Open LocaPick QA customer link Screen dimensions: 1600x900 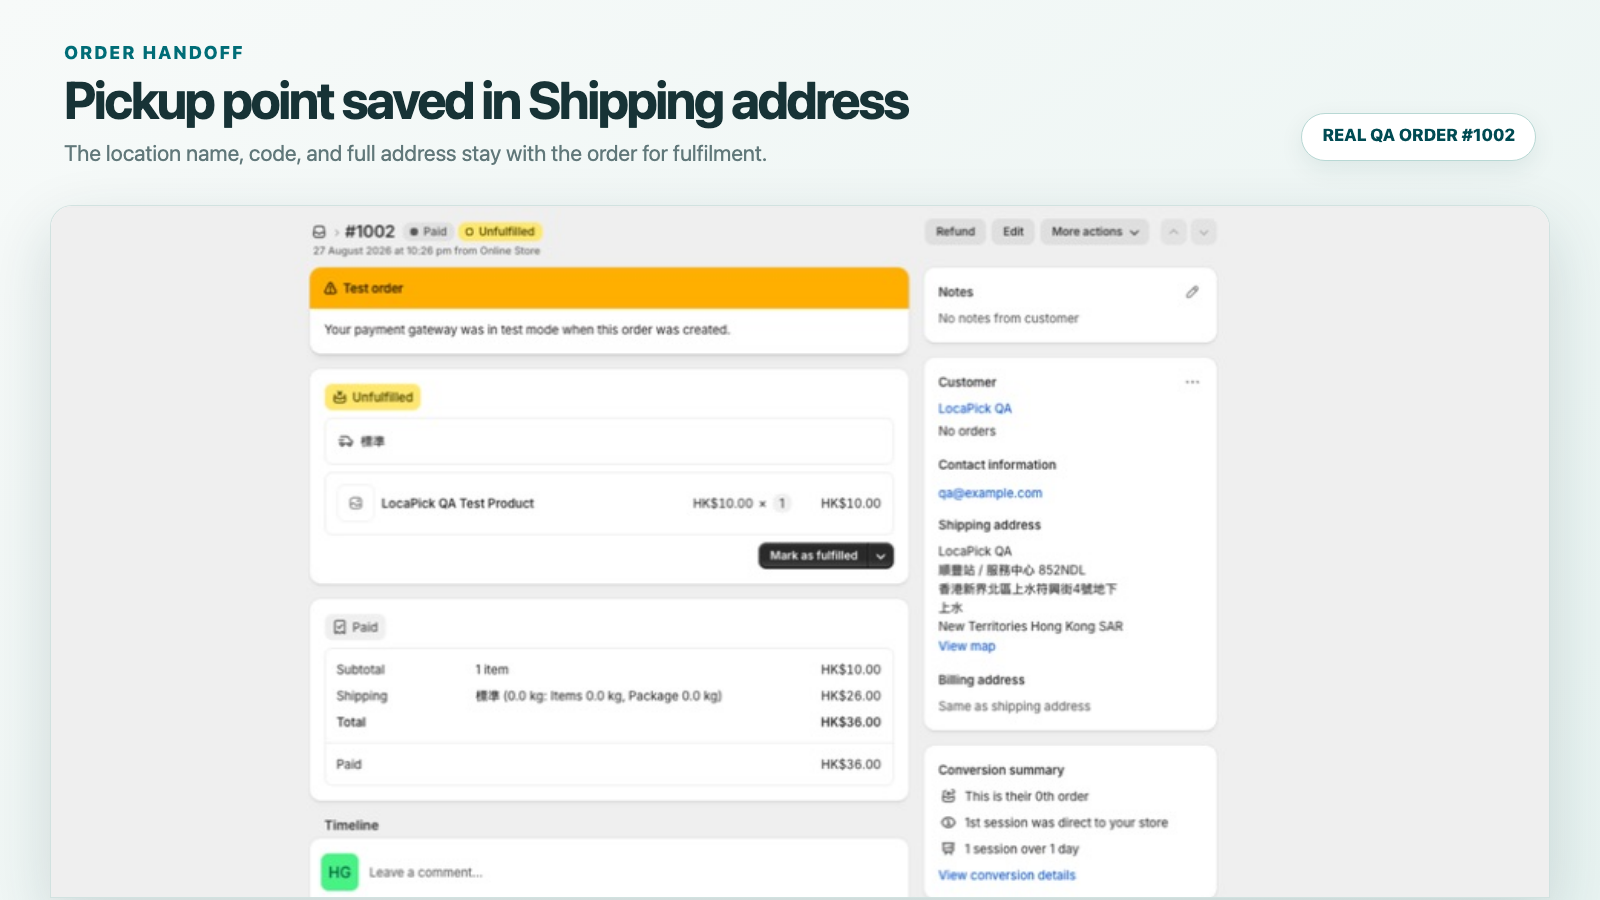click(x=975, y=408)
